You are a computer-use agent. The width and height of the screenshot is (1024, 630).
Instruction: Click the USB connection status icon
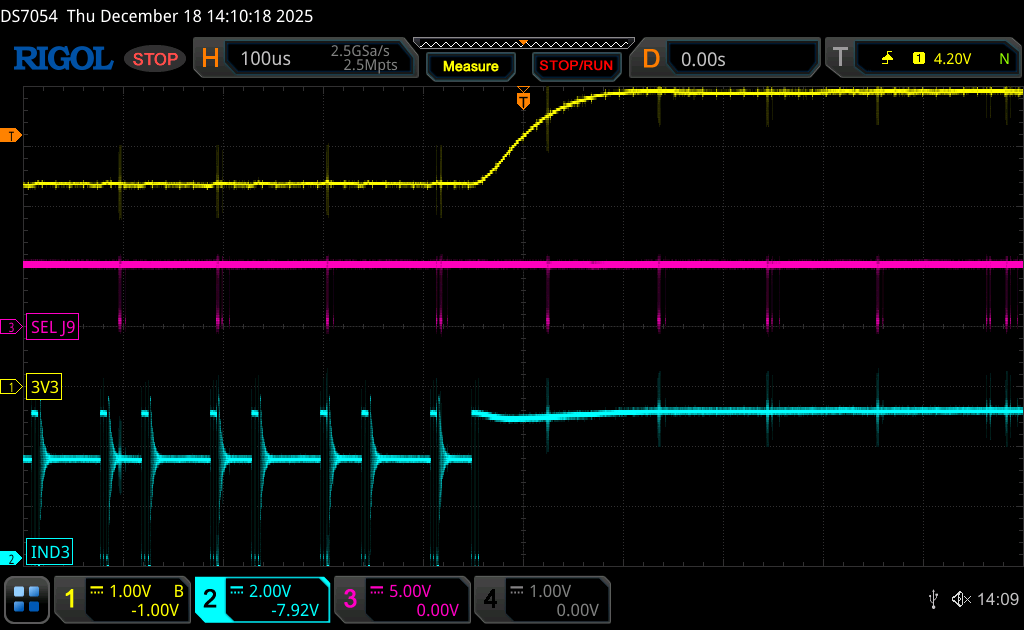[933, 599]
